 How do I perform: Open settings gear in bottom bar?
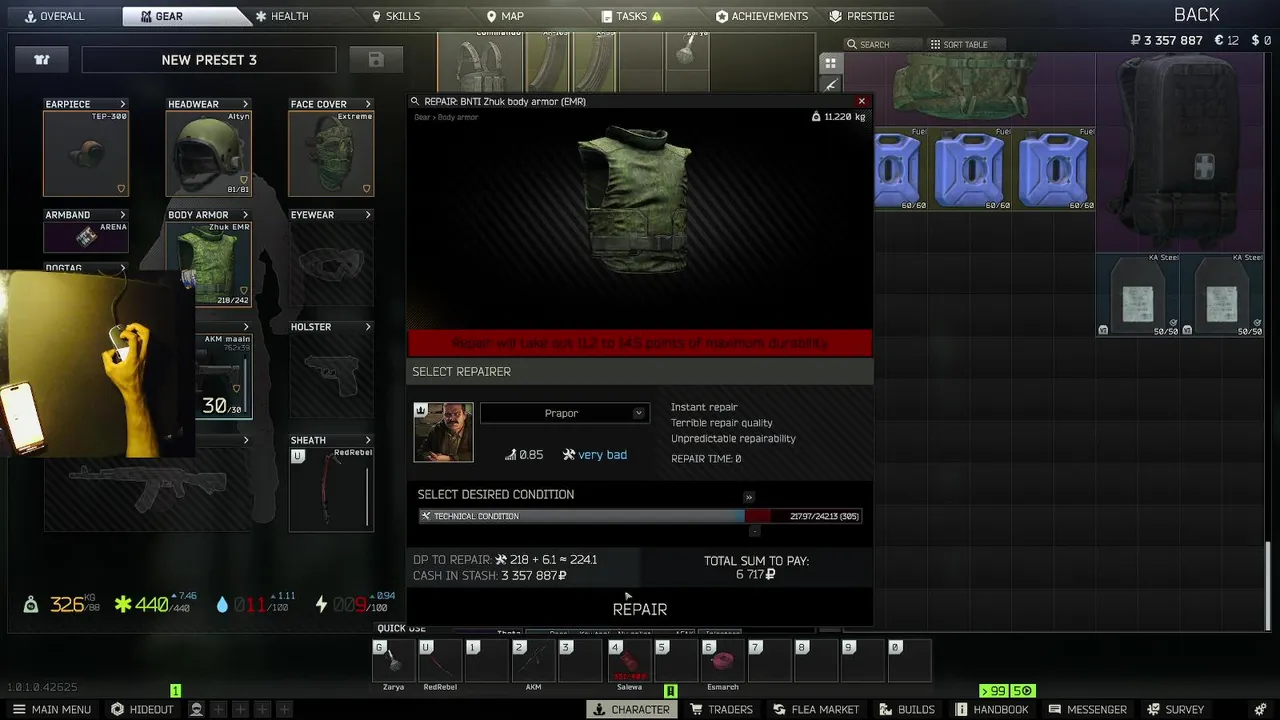(1262, 709)
